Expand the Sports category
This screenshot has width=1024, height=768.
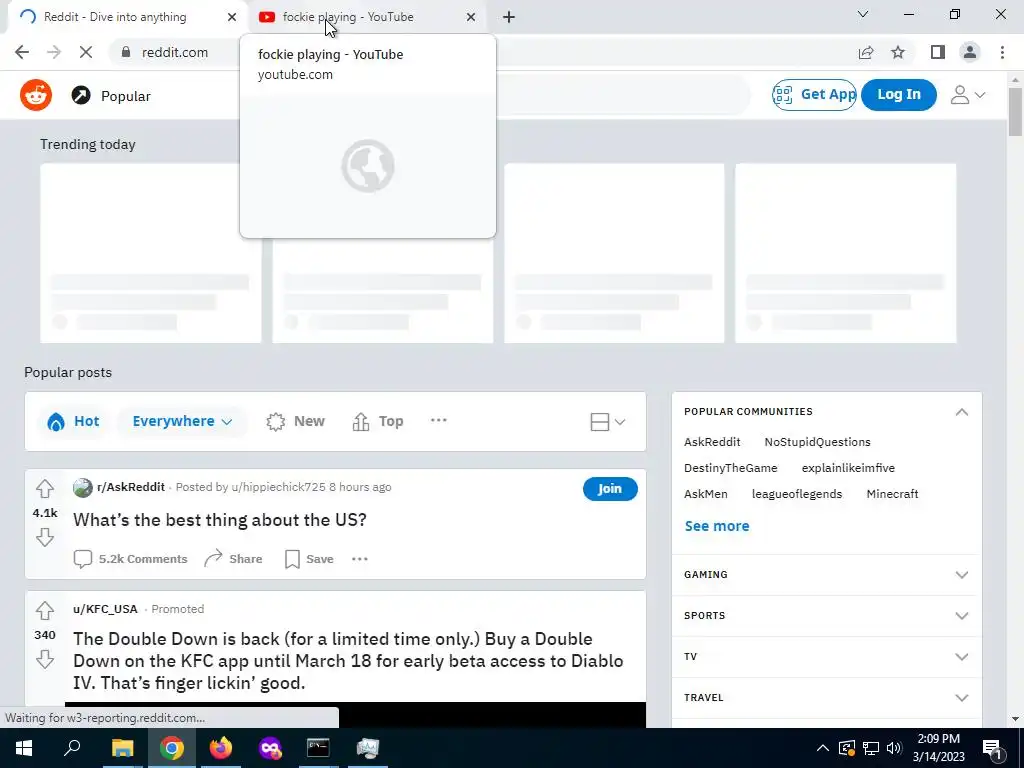(x=961, y=616)
